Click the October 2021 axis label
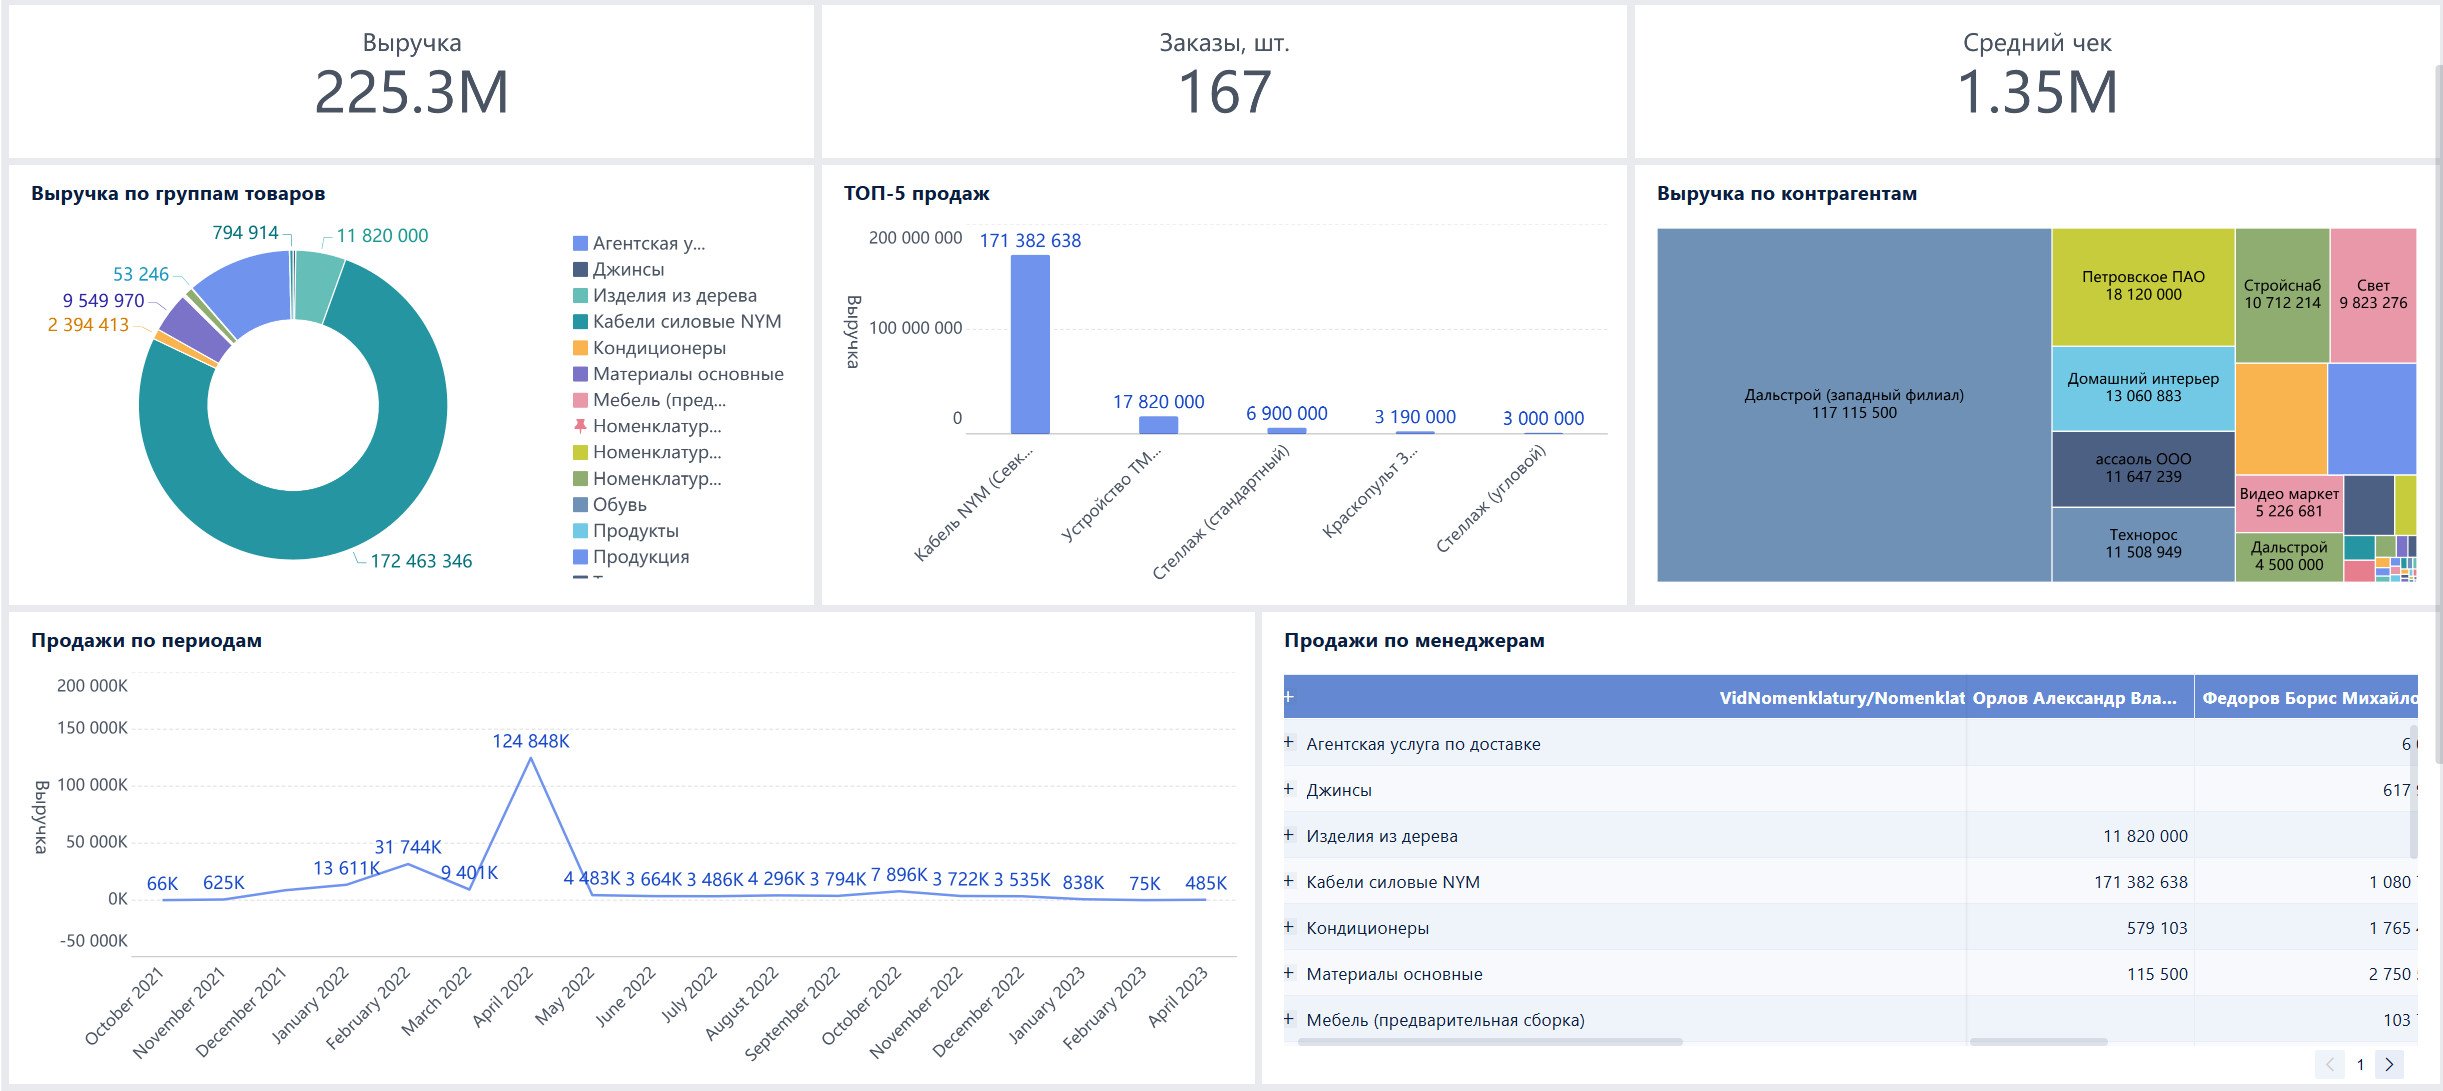The width and height of the screenshot is (2443, 1091). pos(124,1007)
